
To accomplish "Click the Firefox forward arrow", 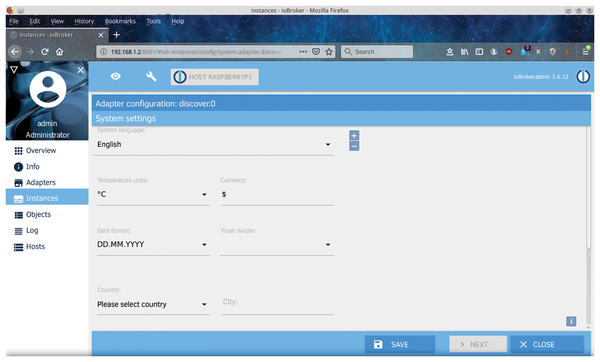I will coord(30,52).
